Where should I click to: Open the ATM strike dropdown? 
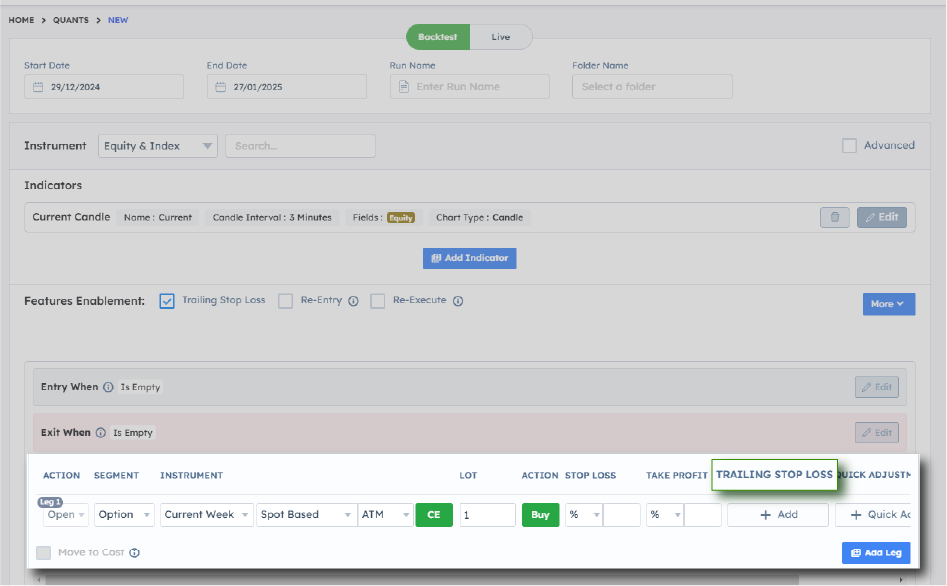[x=385, y=515]
